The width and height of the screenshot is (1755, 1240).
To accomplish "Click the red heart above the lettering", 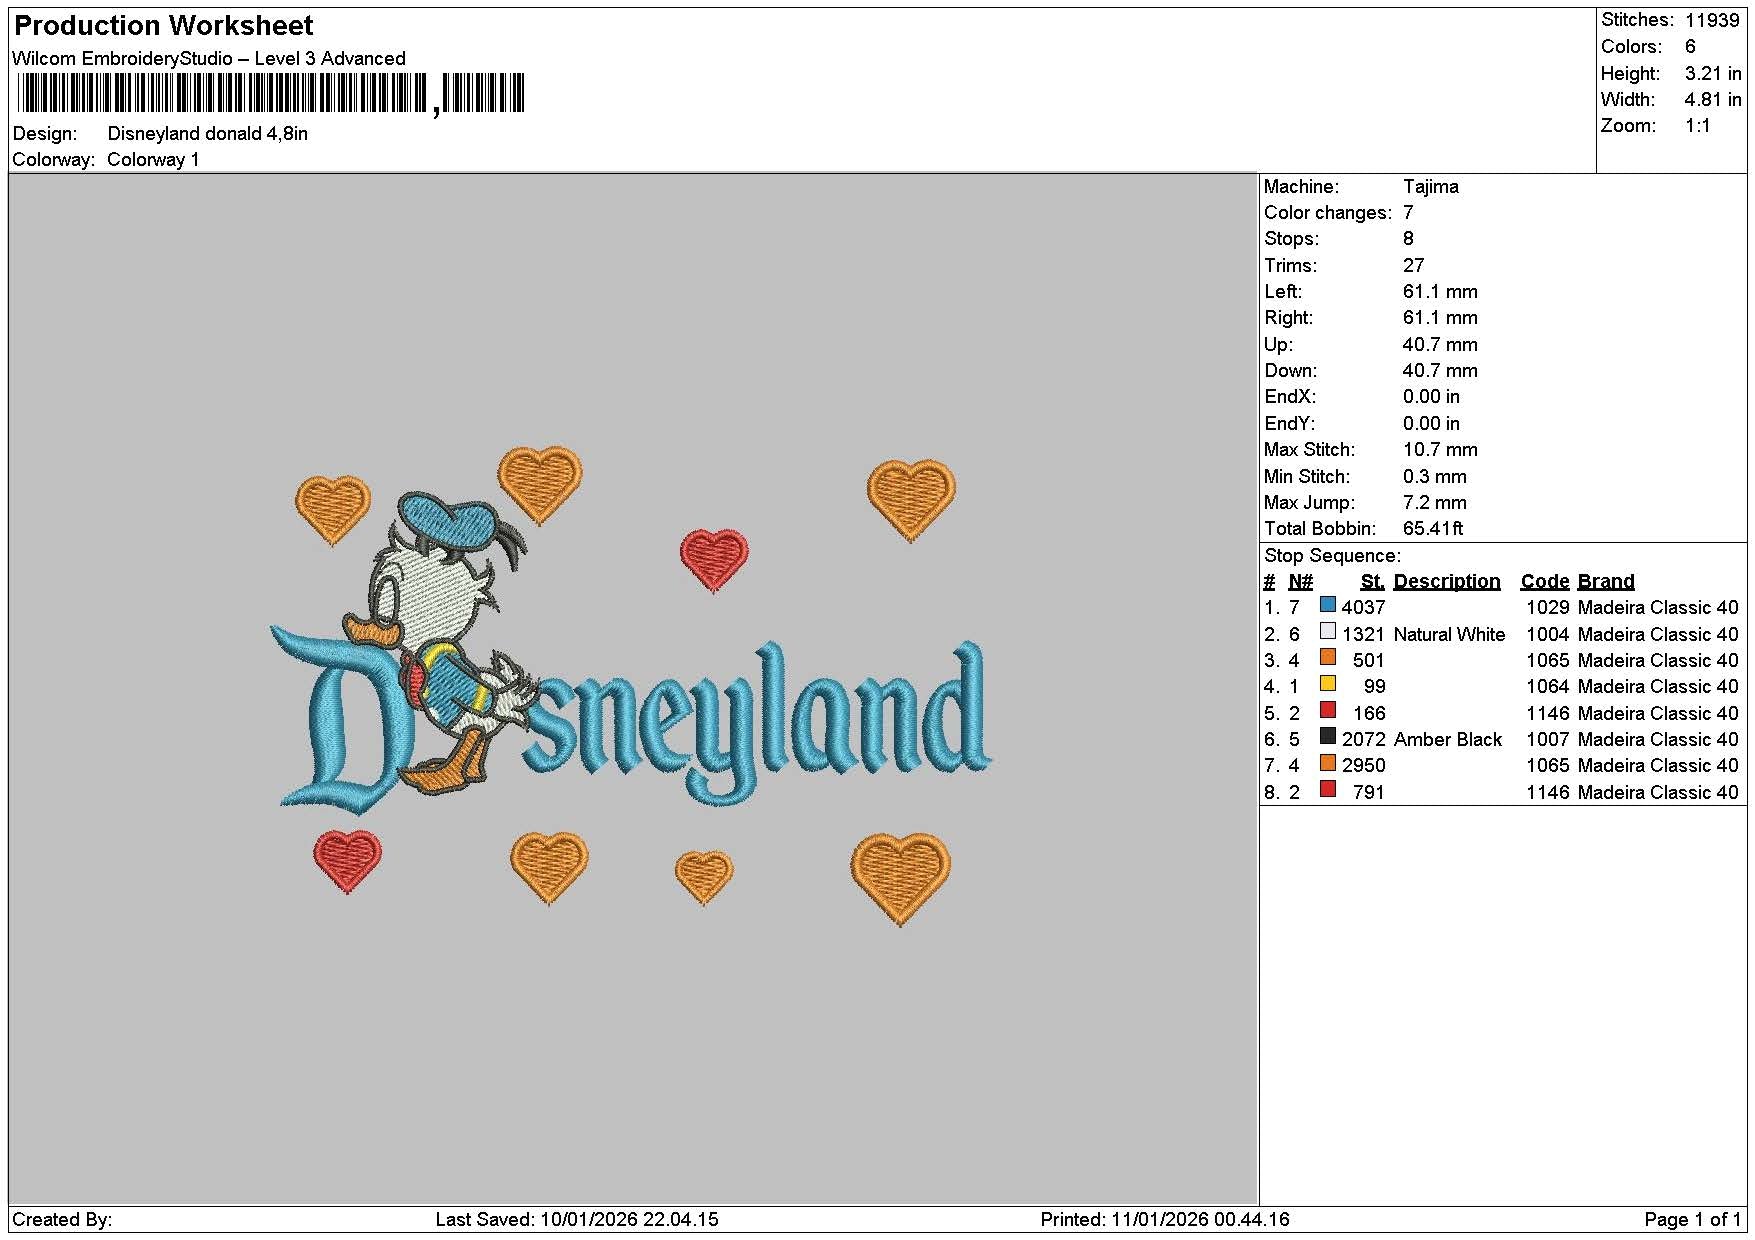I will 714,560.
